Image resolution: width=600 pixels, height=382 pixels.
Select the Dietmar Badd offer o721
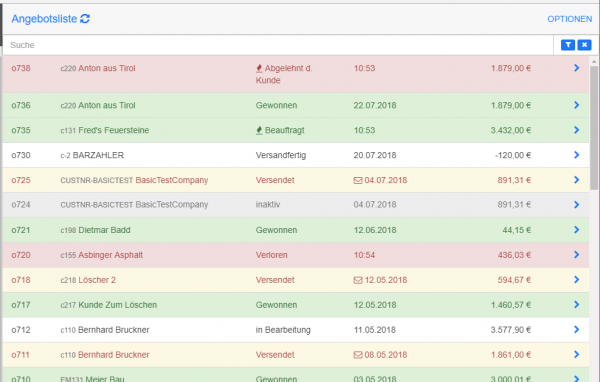296,230
